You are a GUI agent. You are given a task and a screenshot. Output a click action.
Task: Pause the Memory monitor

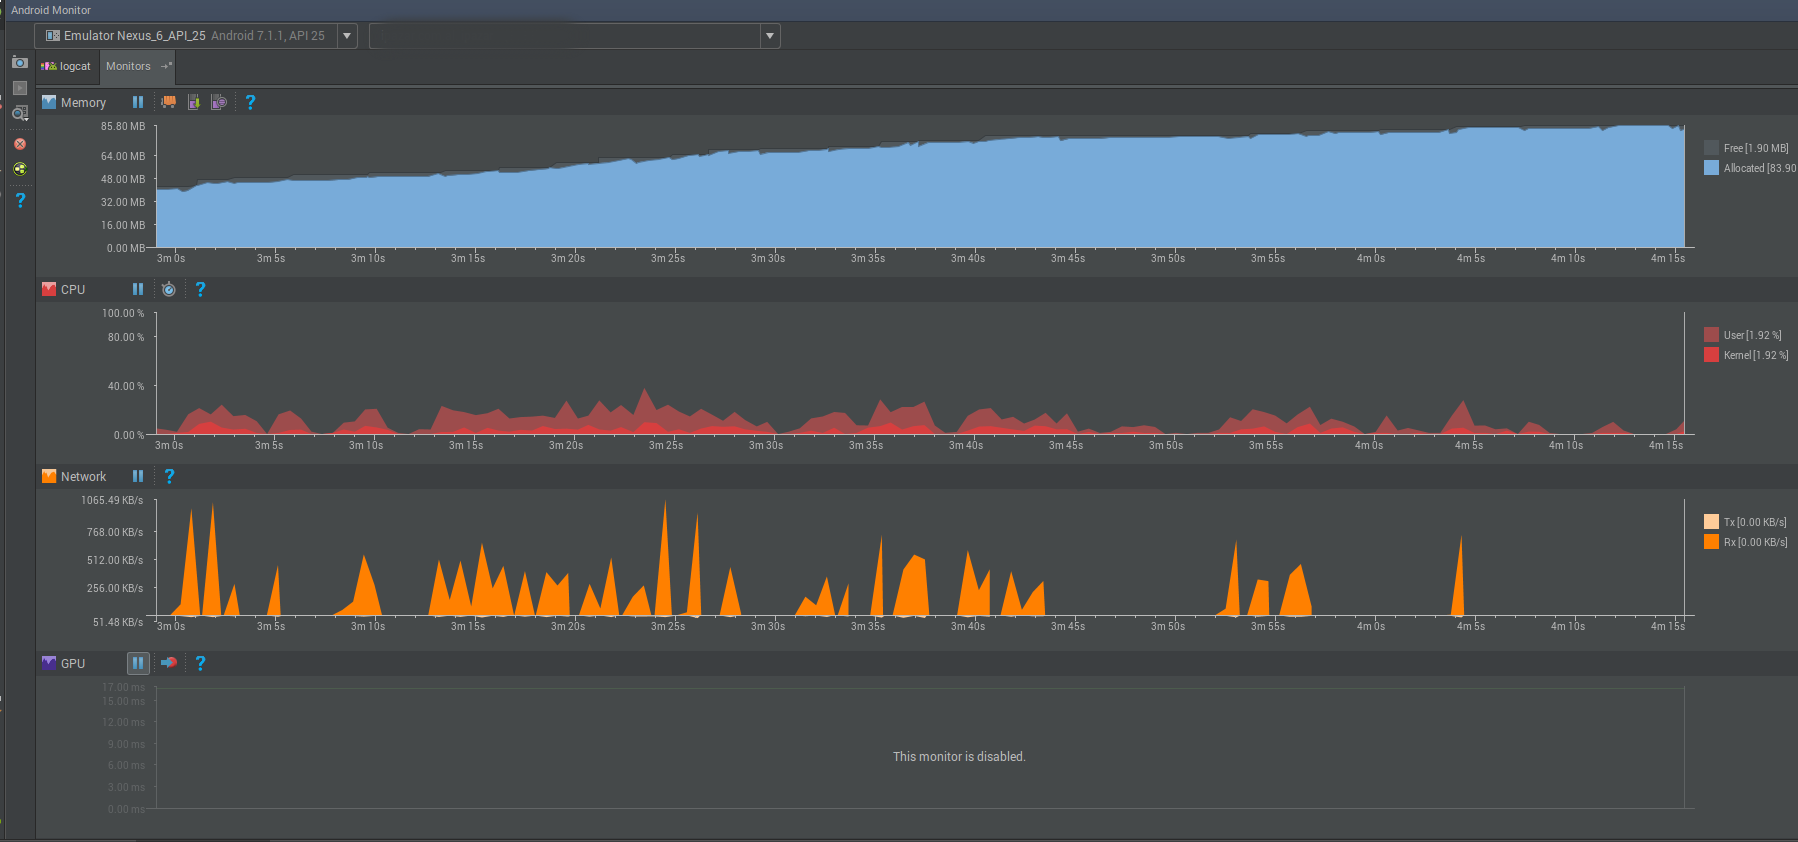pyautogui.click(x=138, y=102)
